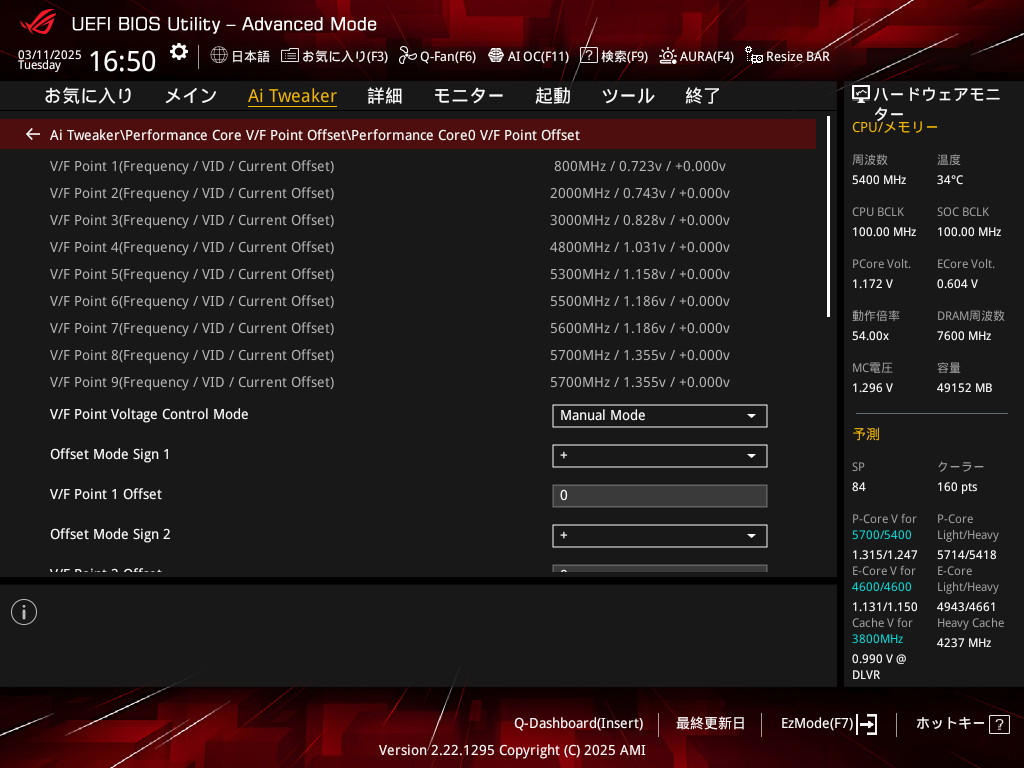The width and height of the screenshot is (1024, 768).
Task: Open the ツール tab
Action: [x=628, y=96]
